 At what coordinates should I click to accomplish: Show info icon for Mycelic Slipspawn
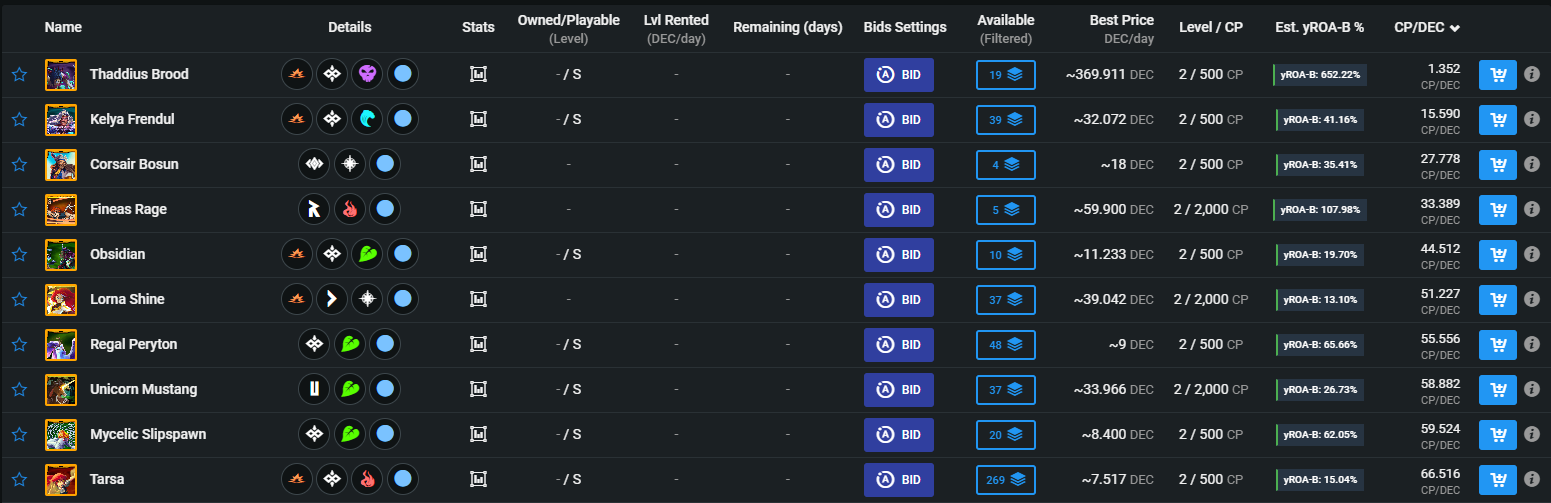click(x=1531, y=434)
